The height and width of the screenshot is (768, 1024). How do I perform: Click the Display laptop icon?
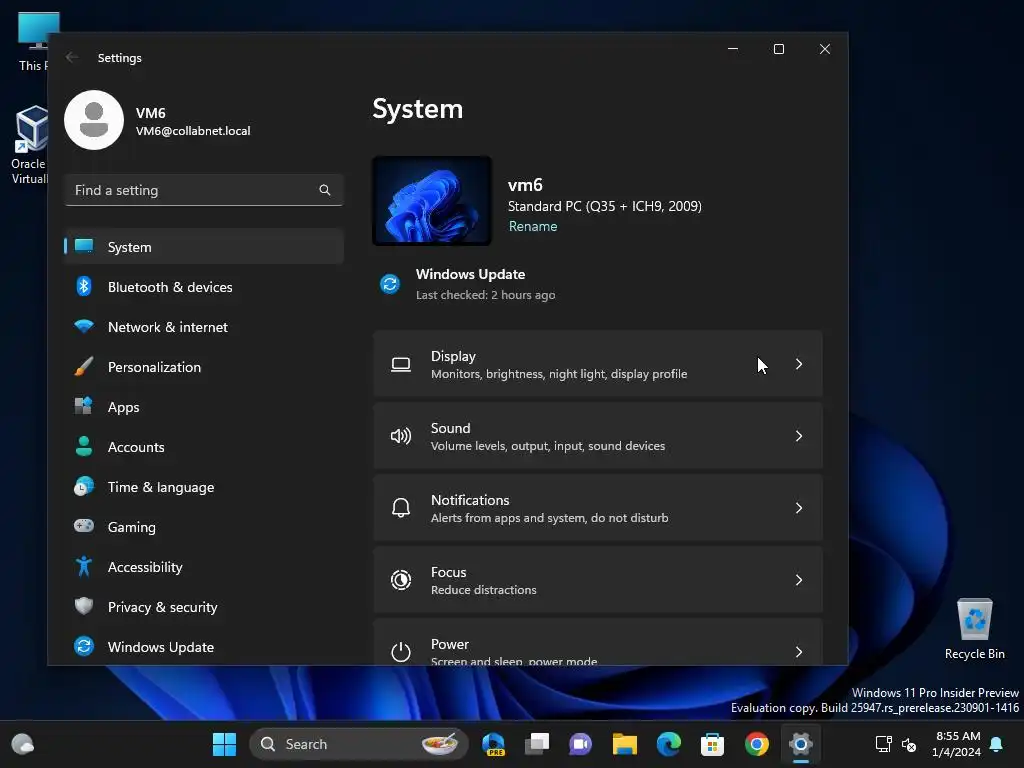pos(401,364)
